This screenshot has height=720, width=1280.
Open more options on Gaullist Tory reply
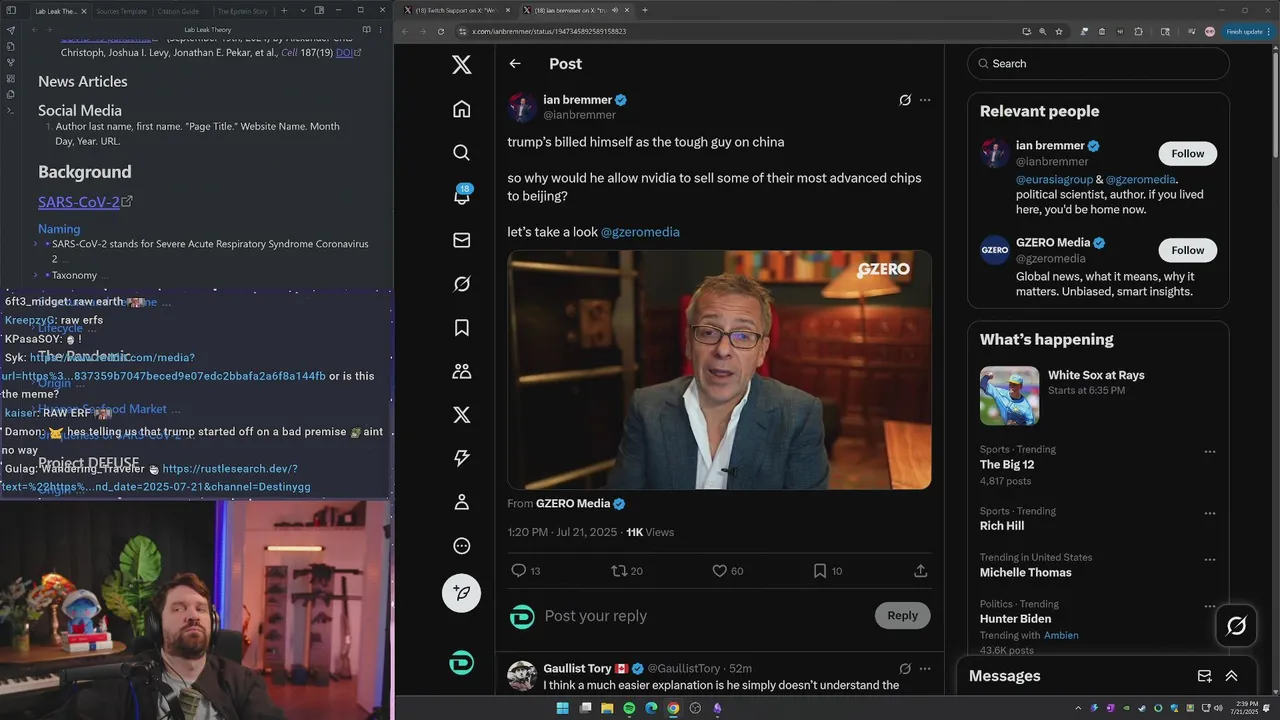coord(925,669)
